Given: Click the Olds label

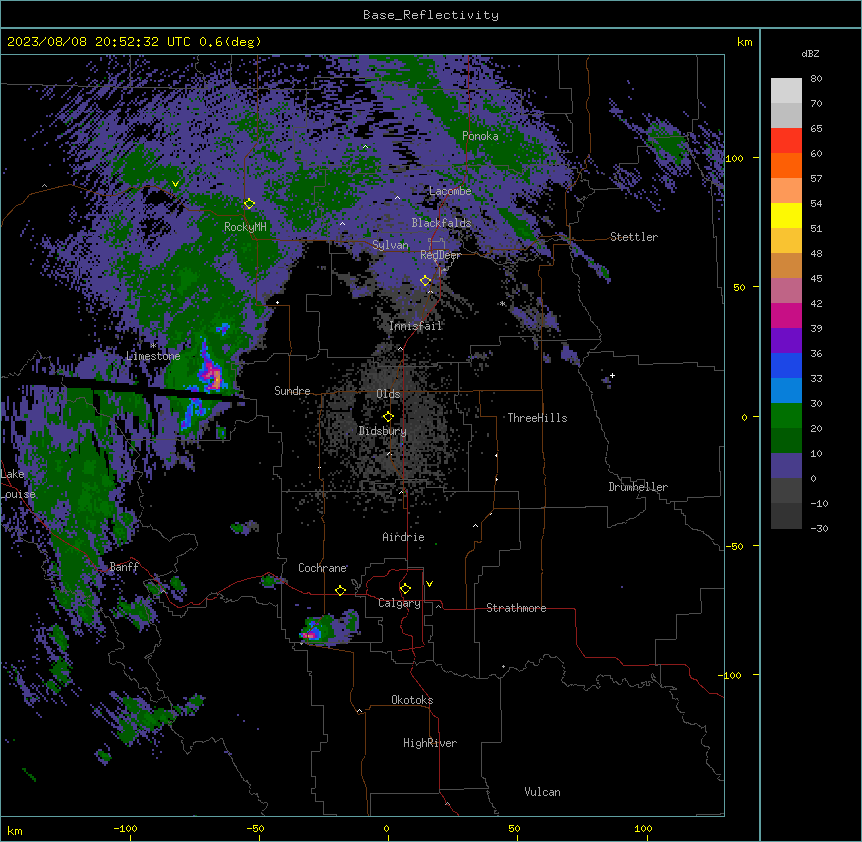Looking at the screenshot, I should (388, 394).
